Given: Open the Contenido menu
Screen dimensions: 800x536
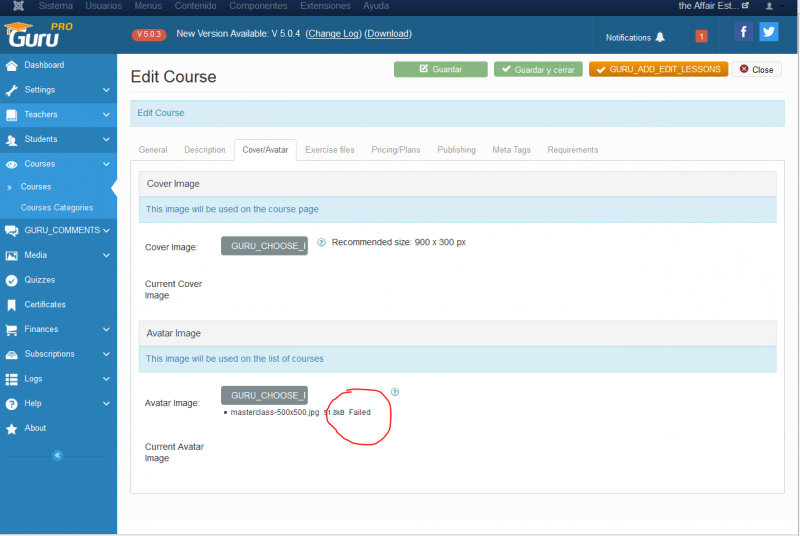Looking at the screenshot, I should tap(195, 6).
